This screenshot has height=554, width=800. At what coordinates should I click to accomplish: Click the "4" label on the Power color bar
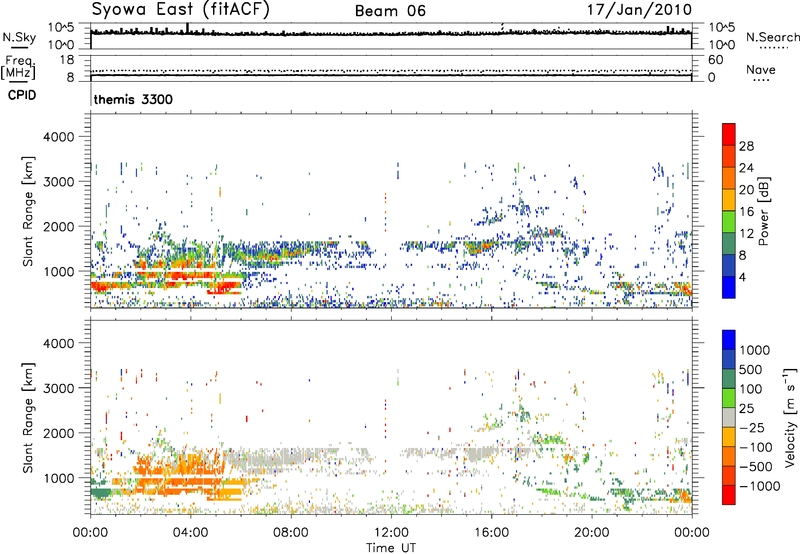click(x=743, y=277)
